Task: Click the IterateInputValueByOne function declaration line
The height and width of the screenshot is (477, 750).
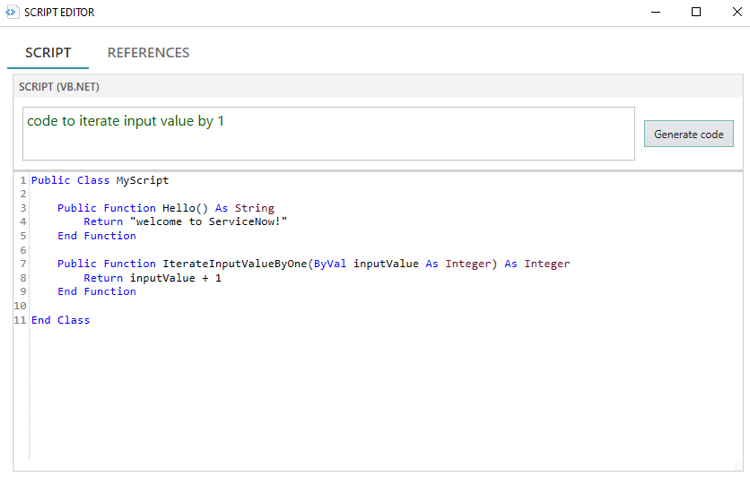Action: pos(313,264)
